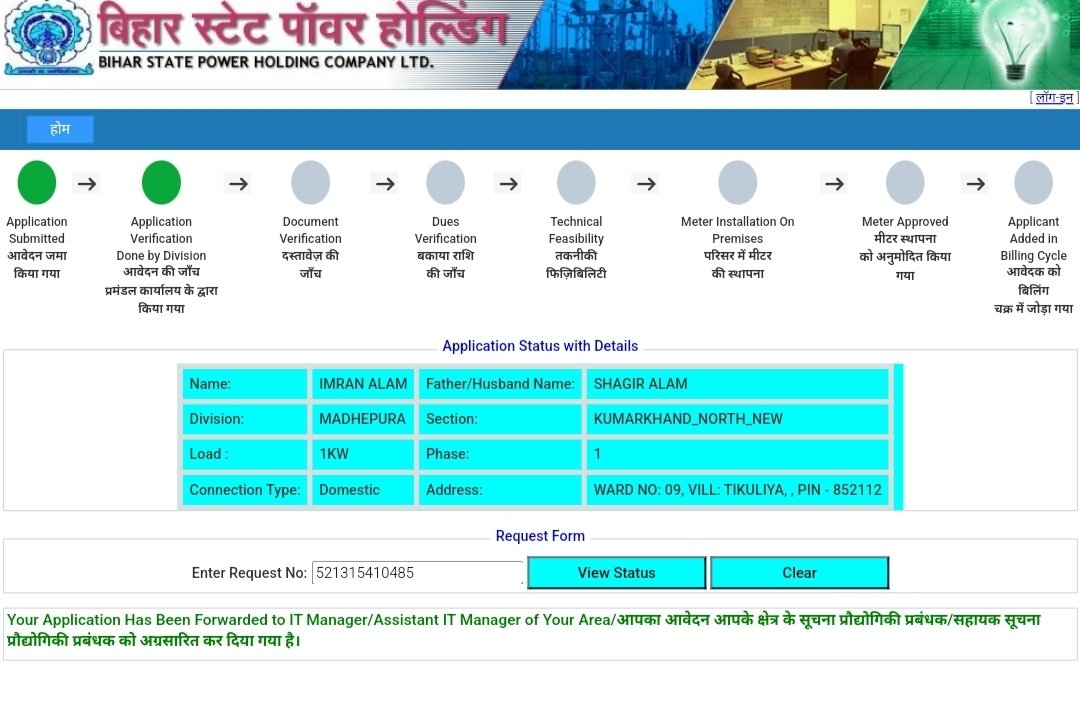Click the 'Phase:' label cell
The height and width of the screenshot is (725, 1080).
[x=501, y=454]
